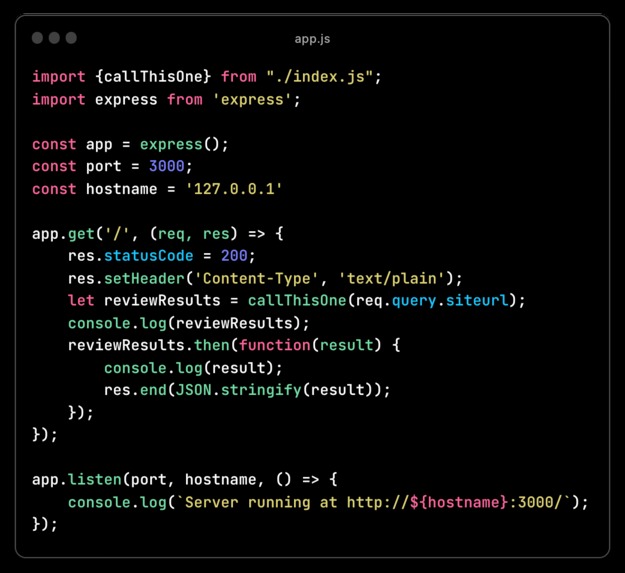Click the 200 status value
The height and width of the screenshot is (573, 625).
234,255
